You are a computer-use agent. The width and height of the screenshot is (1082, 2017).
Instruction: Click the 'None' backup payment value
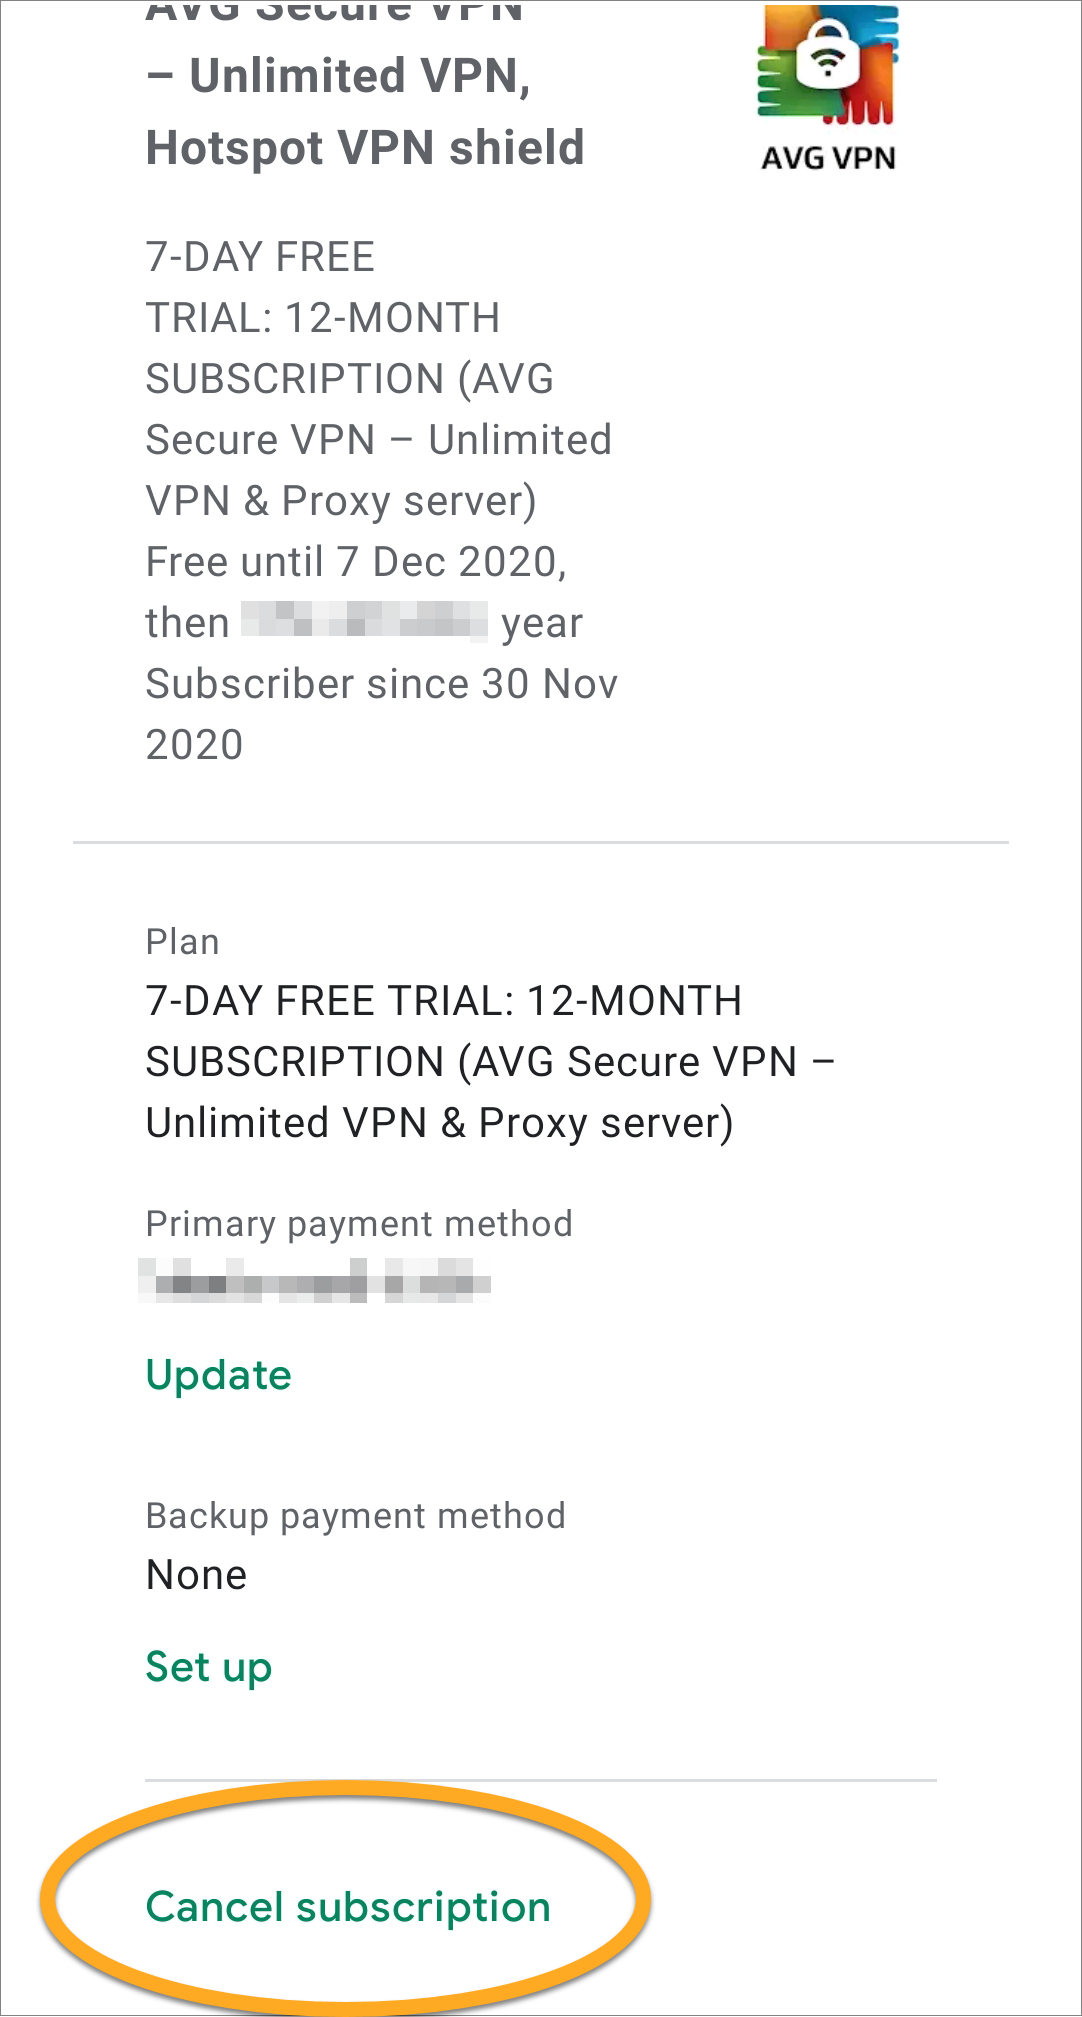[196, 1575]
